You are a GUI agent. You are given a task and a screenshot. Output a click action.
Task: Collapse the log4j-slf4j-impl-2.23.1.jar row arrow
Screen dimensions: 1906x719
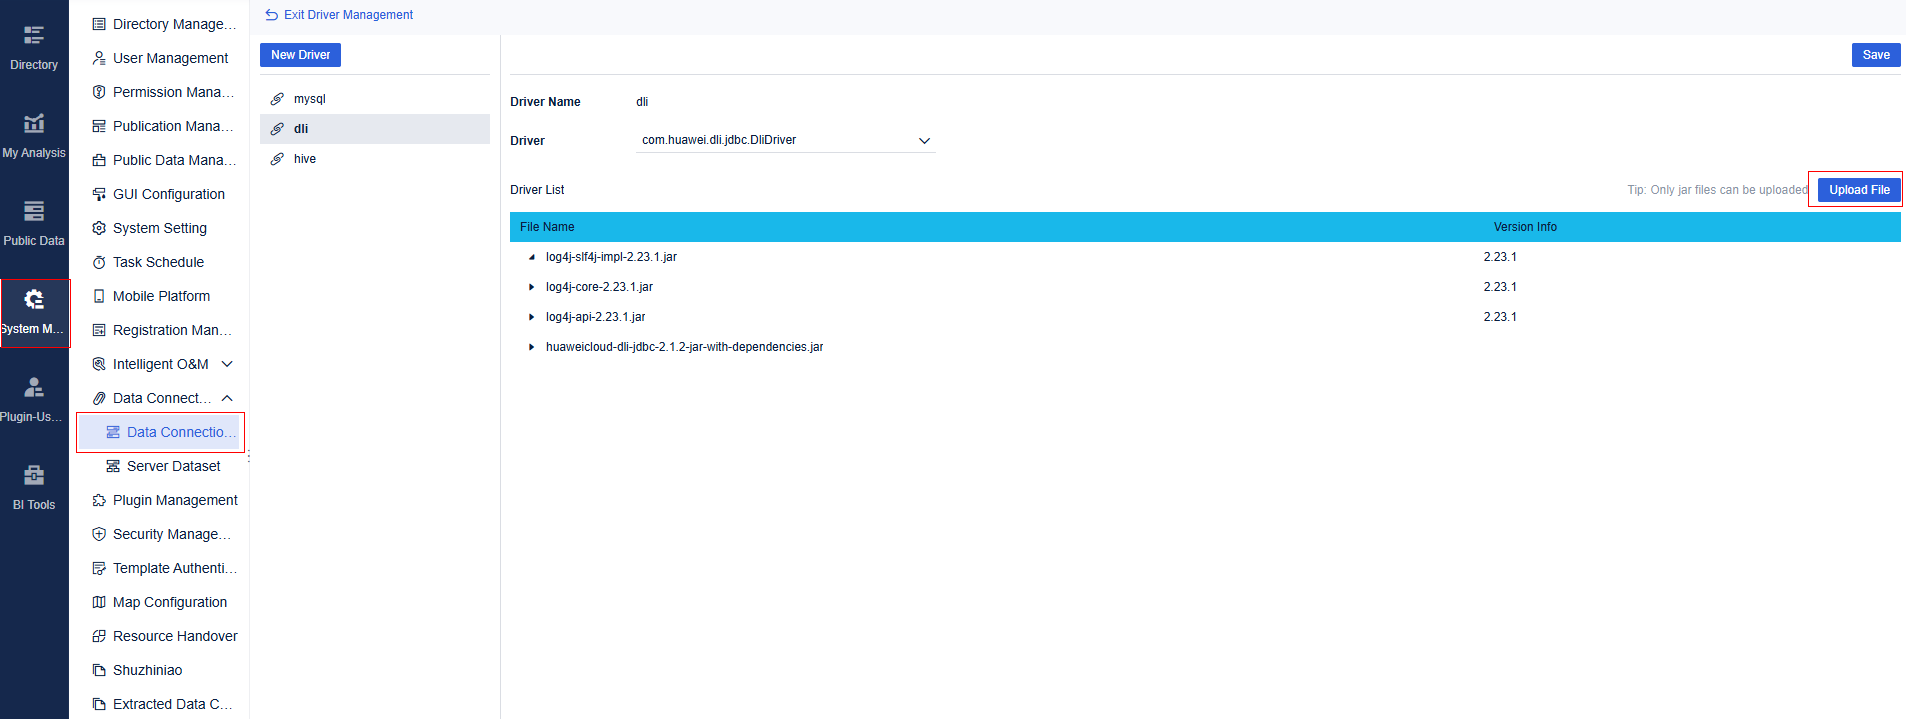(531, 257)
